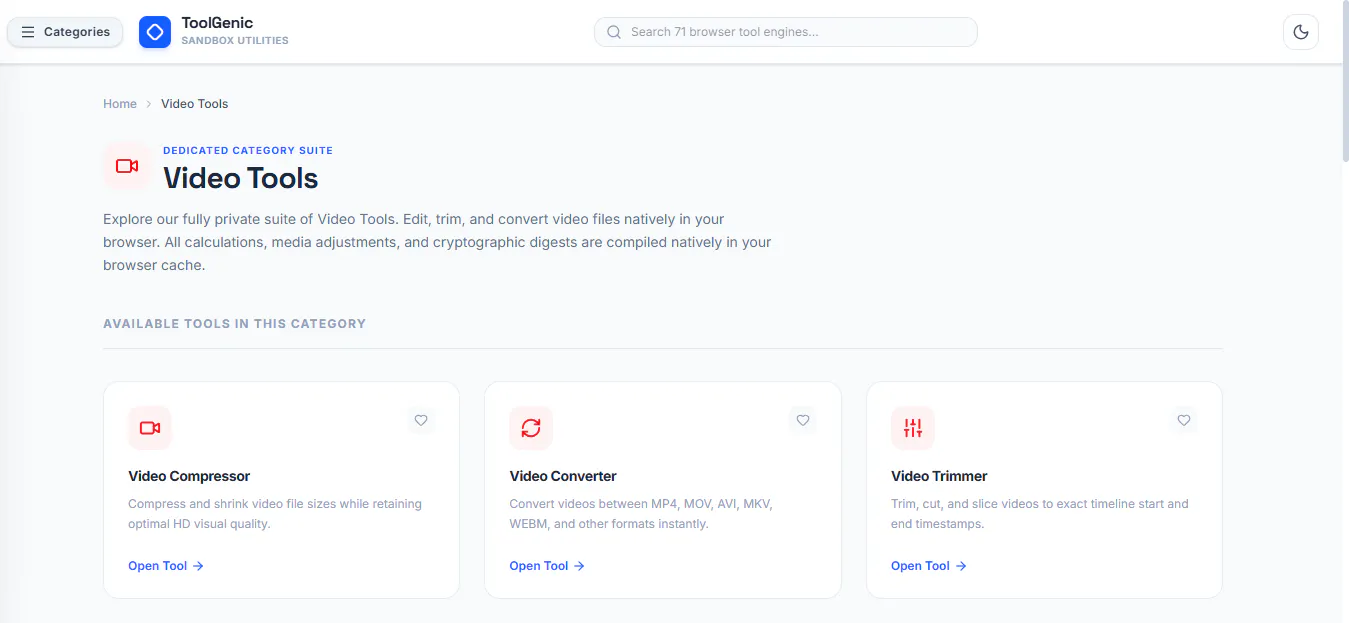
Task: Click the 'Available Tools in This Category' heading
Action: tap(234, 324)
